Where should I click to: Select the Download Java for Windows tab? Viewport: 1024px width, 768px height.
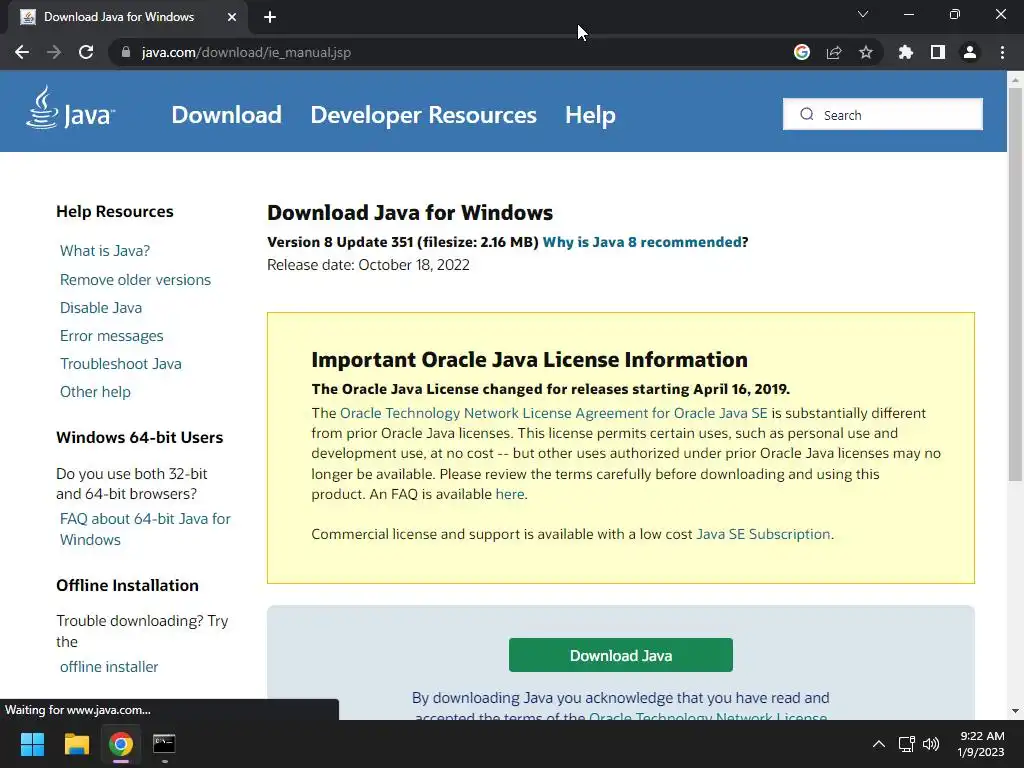click(x=128, y=17)
